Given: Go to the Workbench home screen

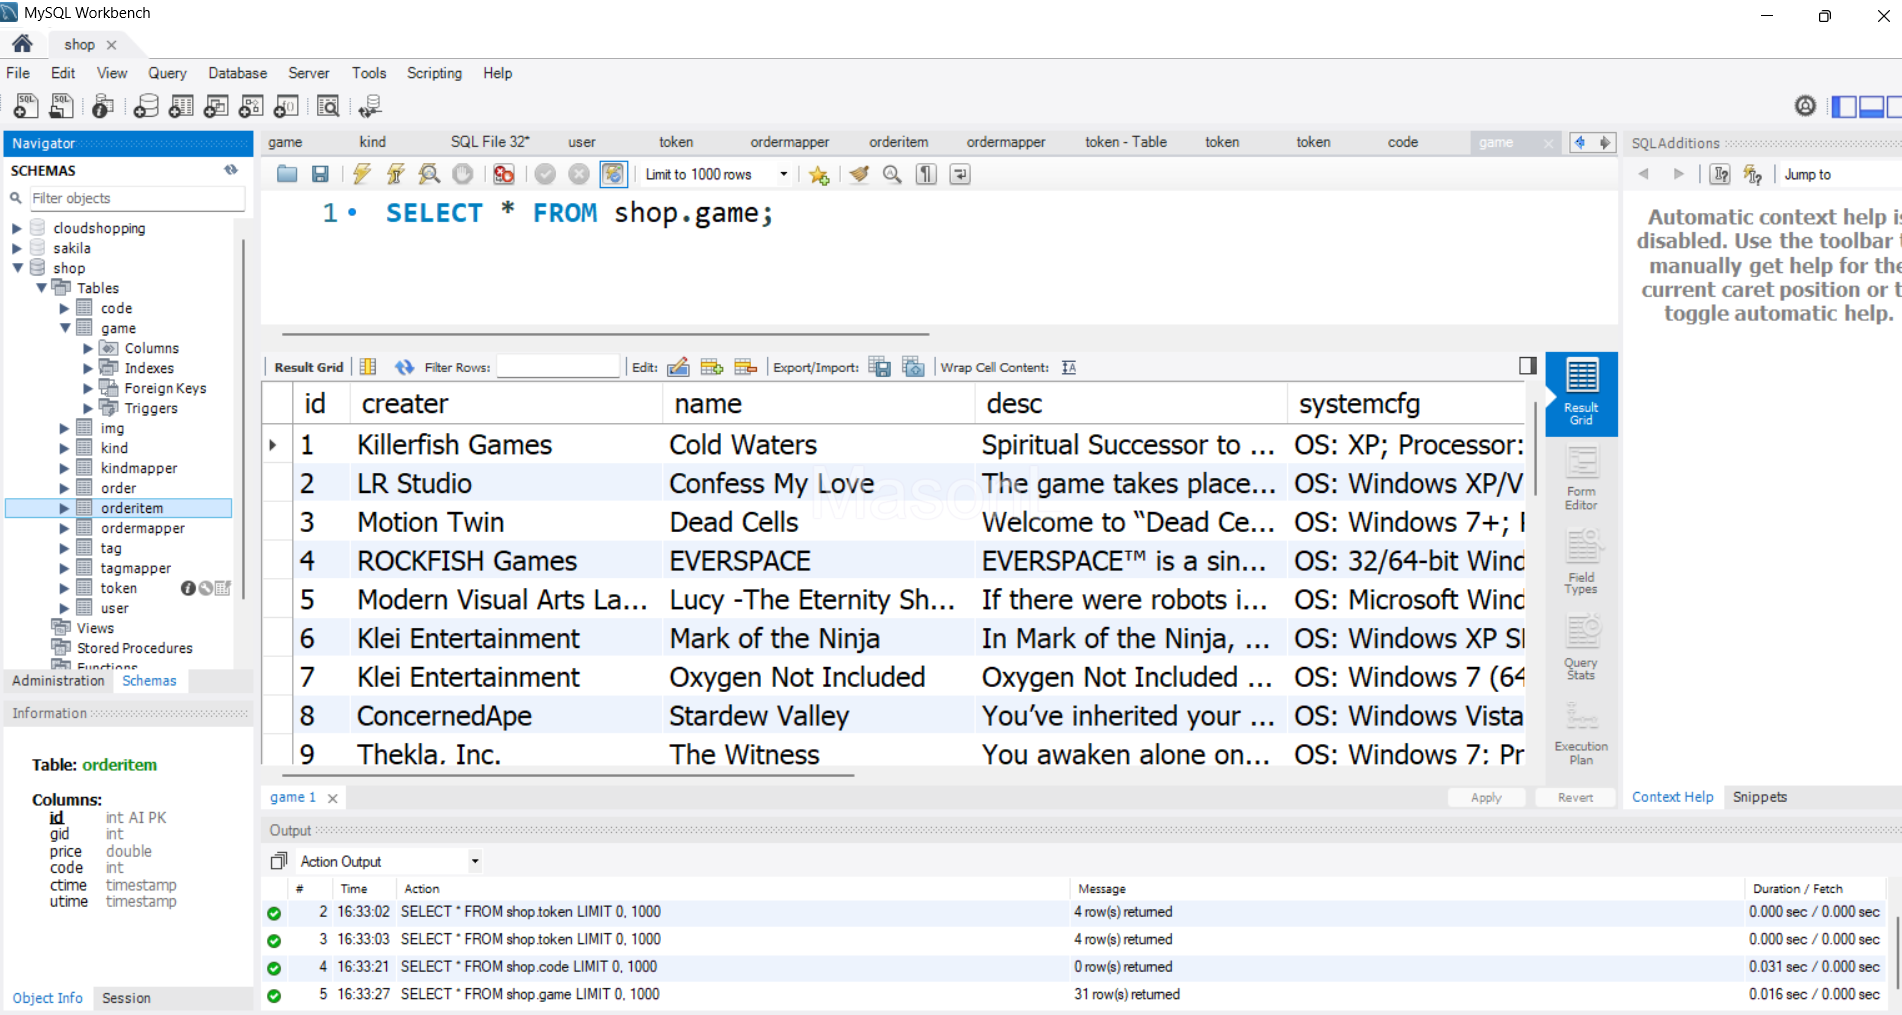Looking at the screenshot, I should [x=22, y=44].
